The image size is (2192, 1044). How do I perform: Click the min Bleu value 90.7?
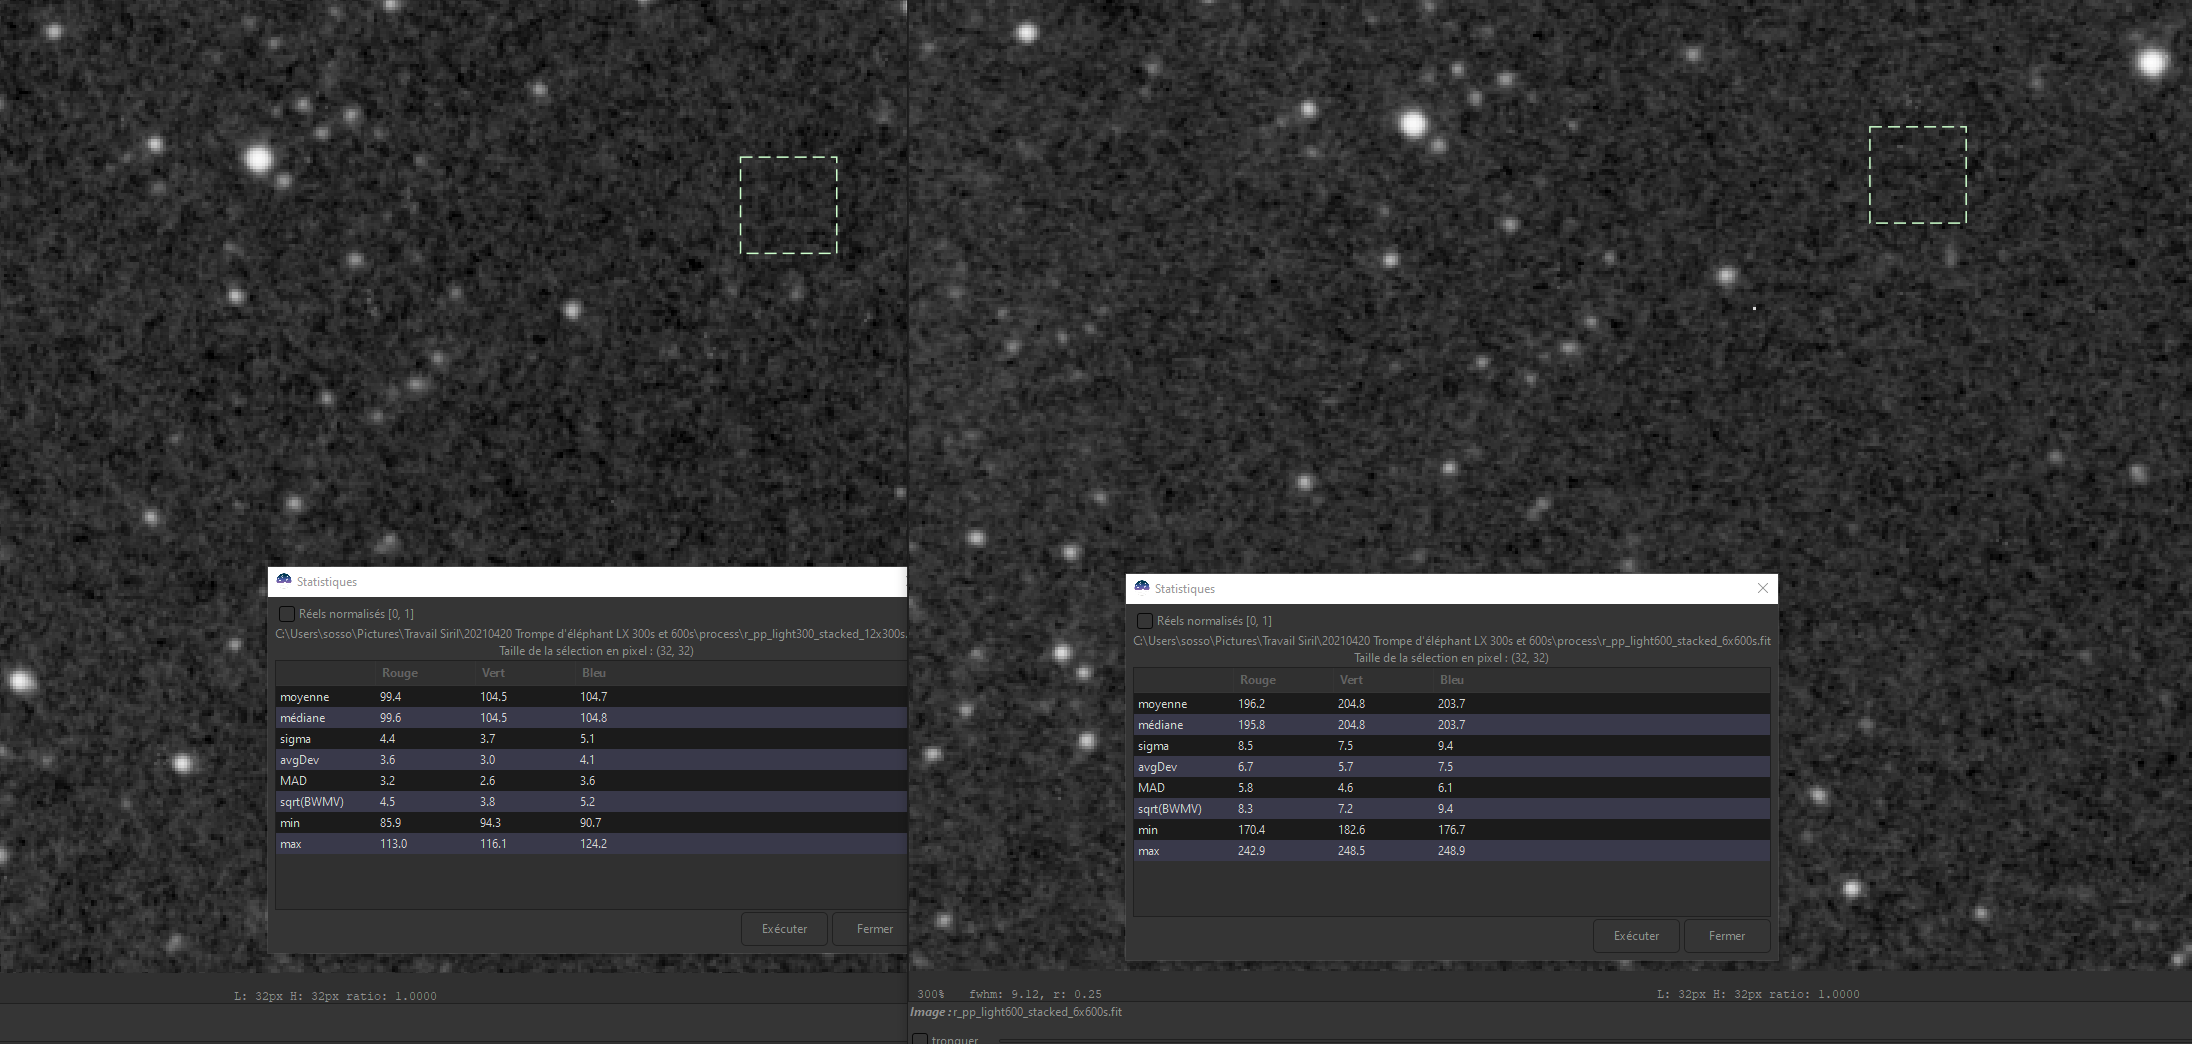[590, 823]
